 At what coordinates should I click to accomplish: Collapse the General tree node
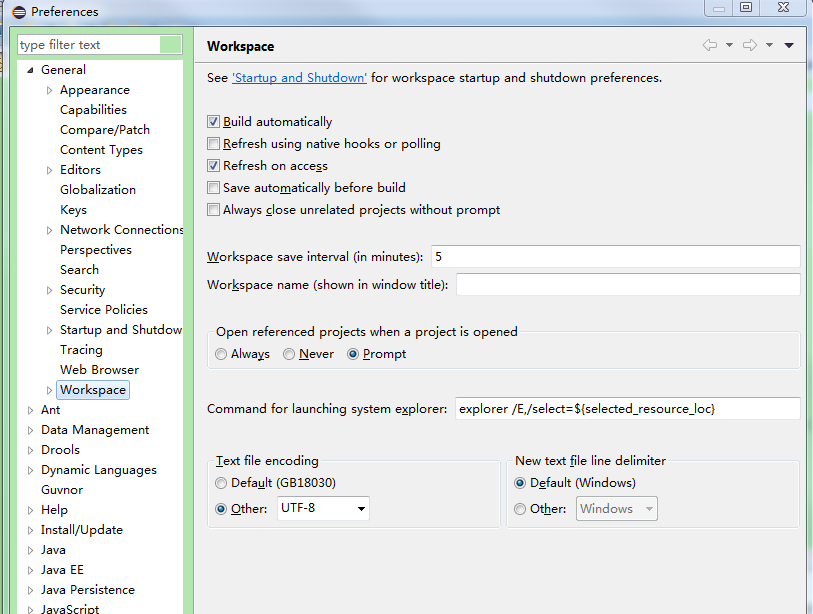pos(30,70)
